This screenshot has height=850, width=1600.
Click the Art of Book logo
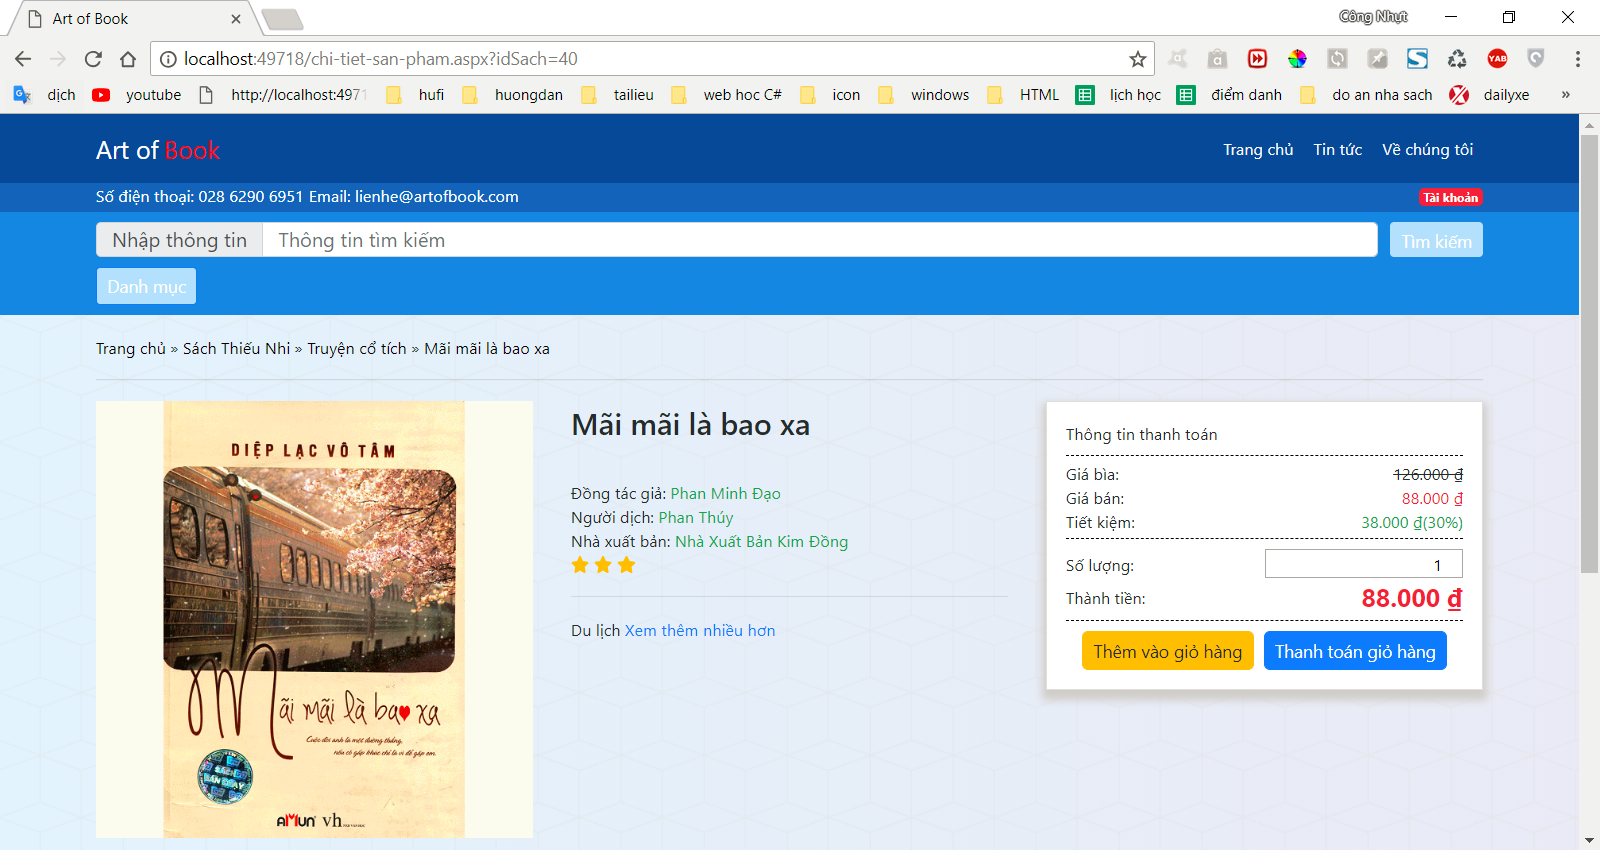(x=158, y=150)
